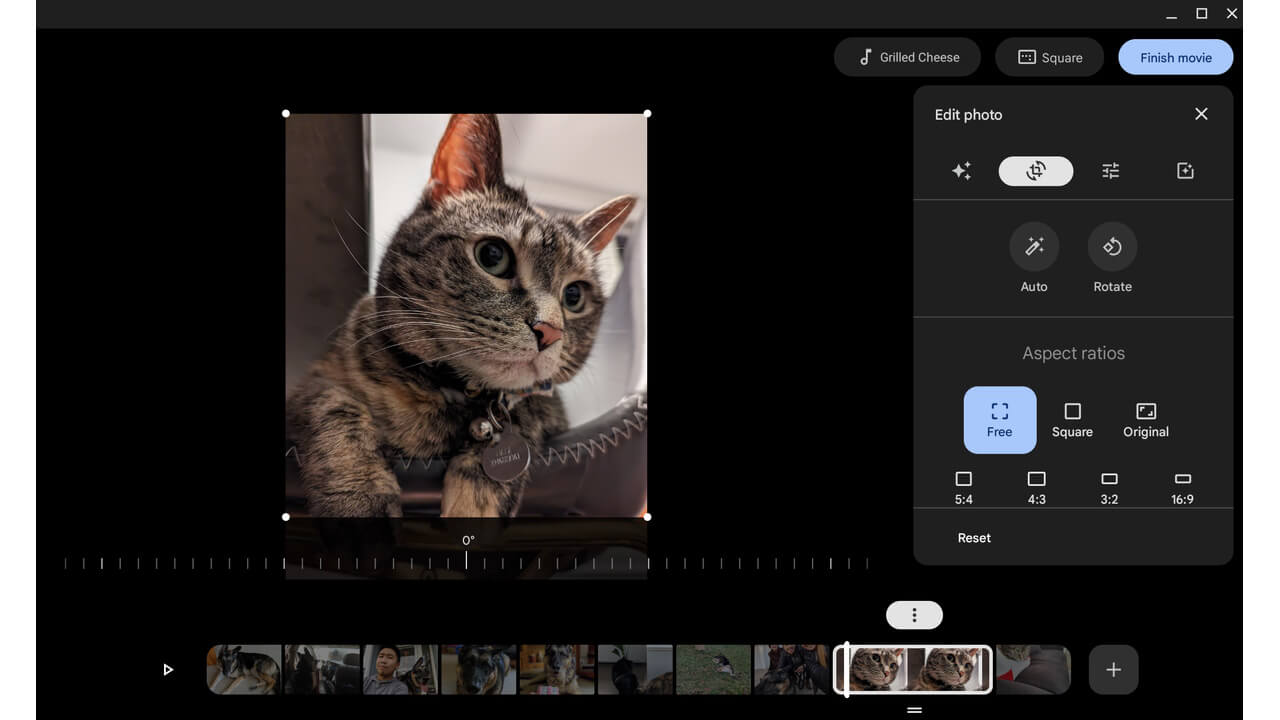Rotate the photo with the Rotate icon
This screenshot has width=1280, height=720.
tap(1112, 247)
